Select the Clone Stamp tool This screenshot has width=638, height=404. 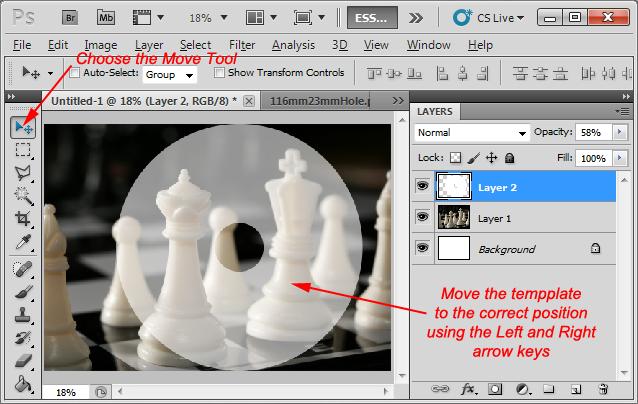[23, 315]
